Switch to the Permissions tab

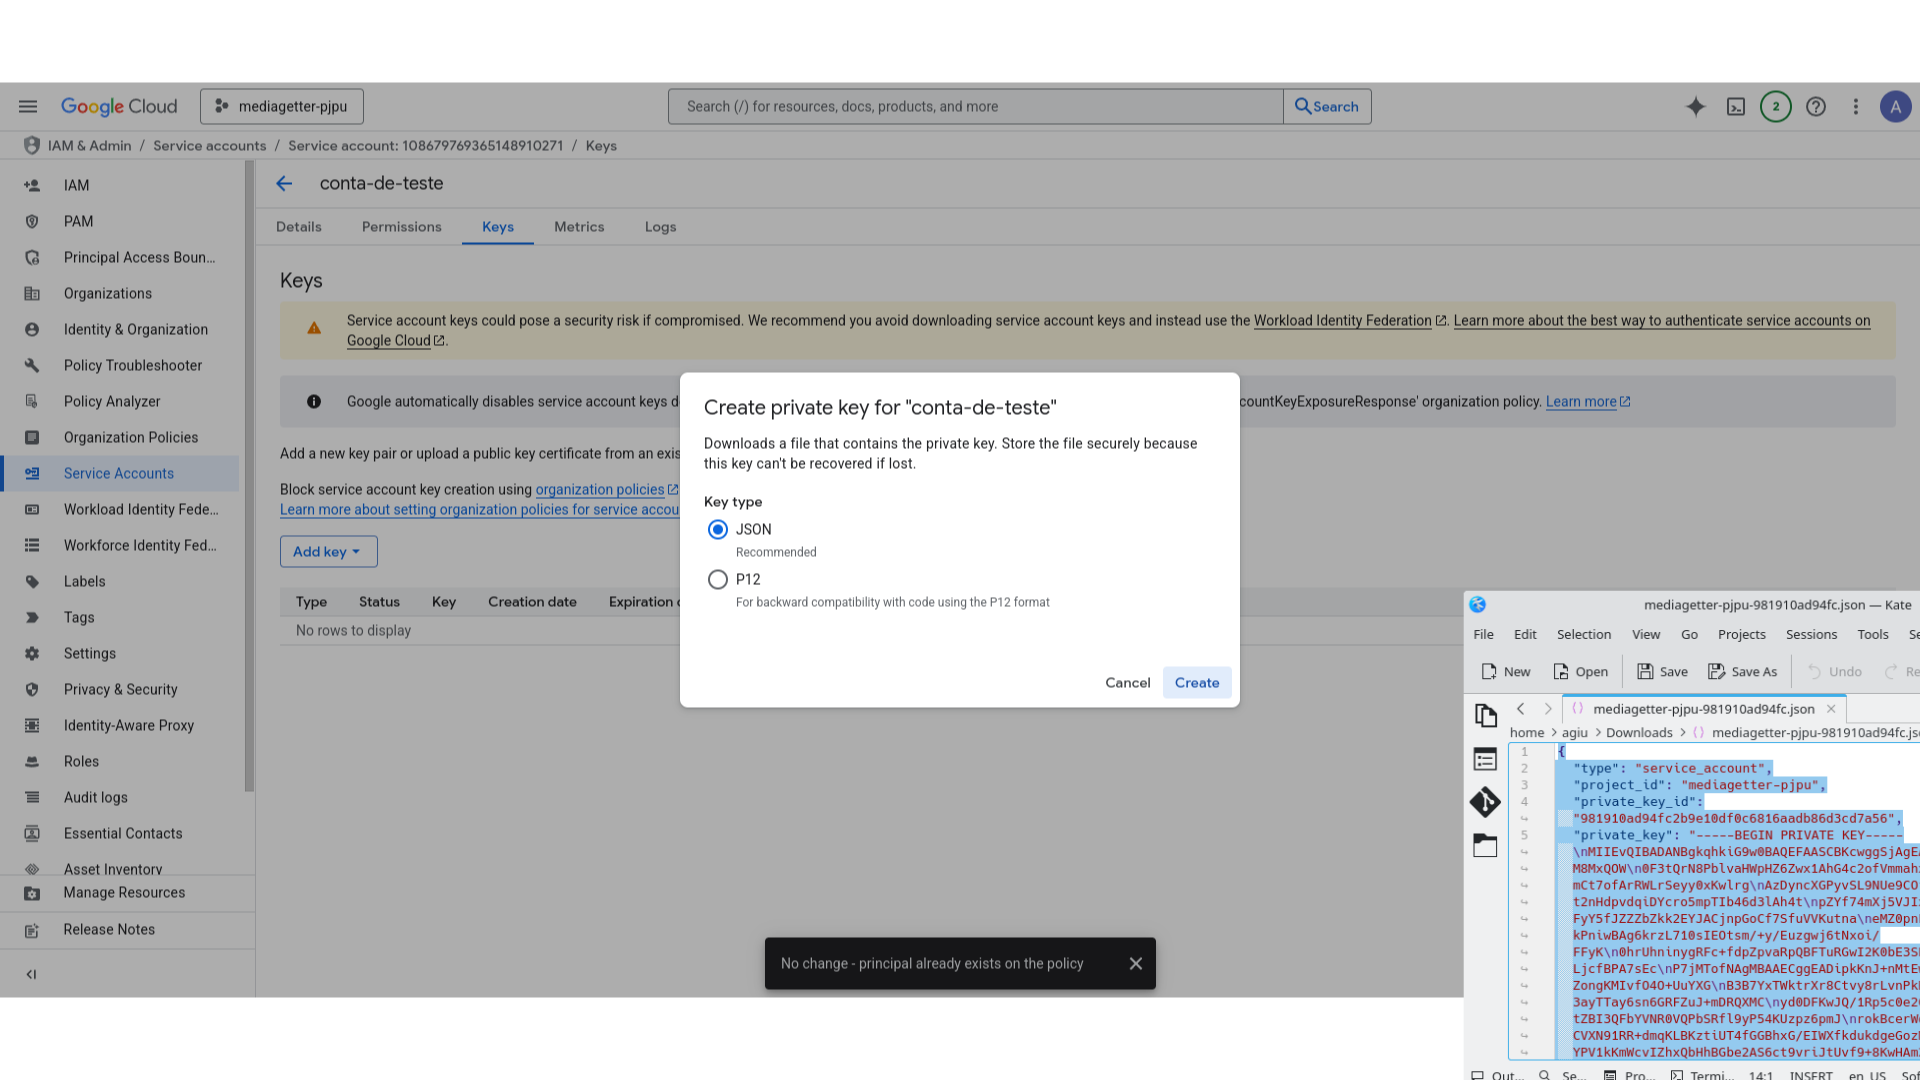point(401,227)
